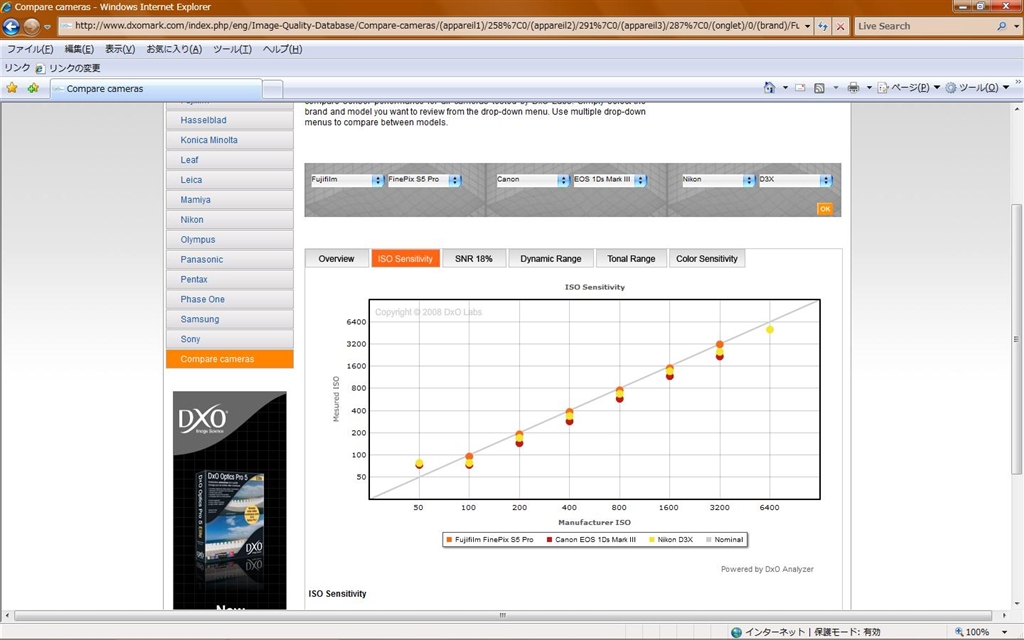Expand the Home button dropdown arrow
Screen dimensions: 1024x640
pyautogui.click(x=785, y=88)
